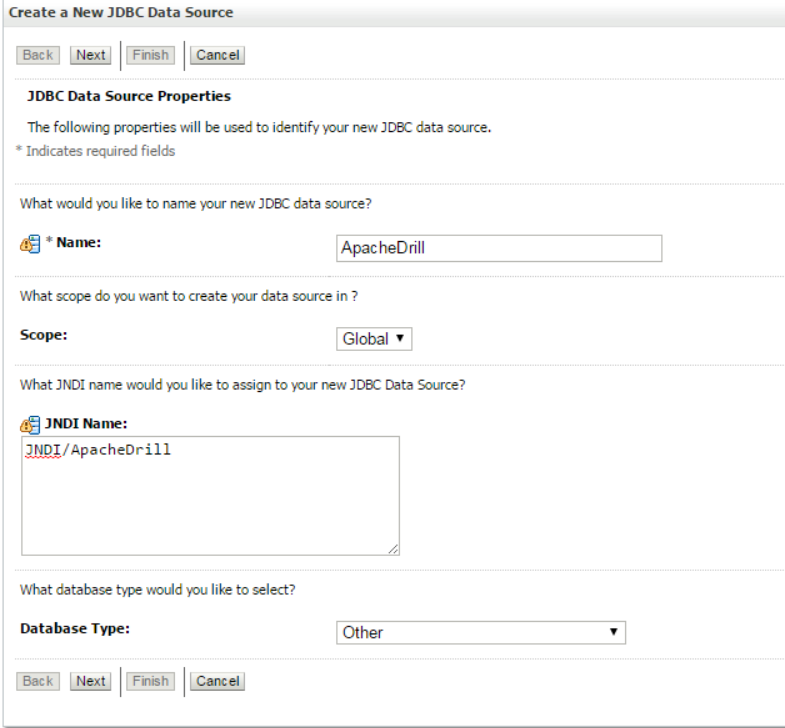Click the top Back button
The width and height of the screenshot is (785, 728).
(38, 55)
